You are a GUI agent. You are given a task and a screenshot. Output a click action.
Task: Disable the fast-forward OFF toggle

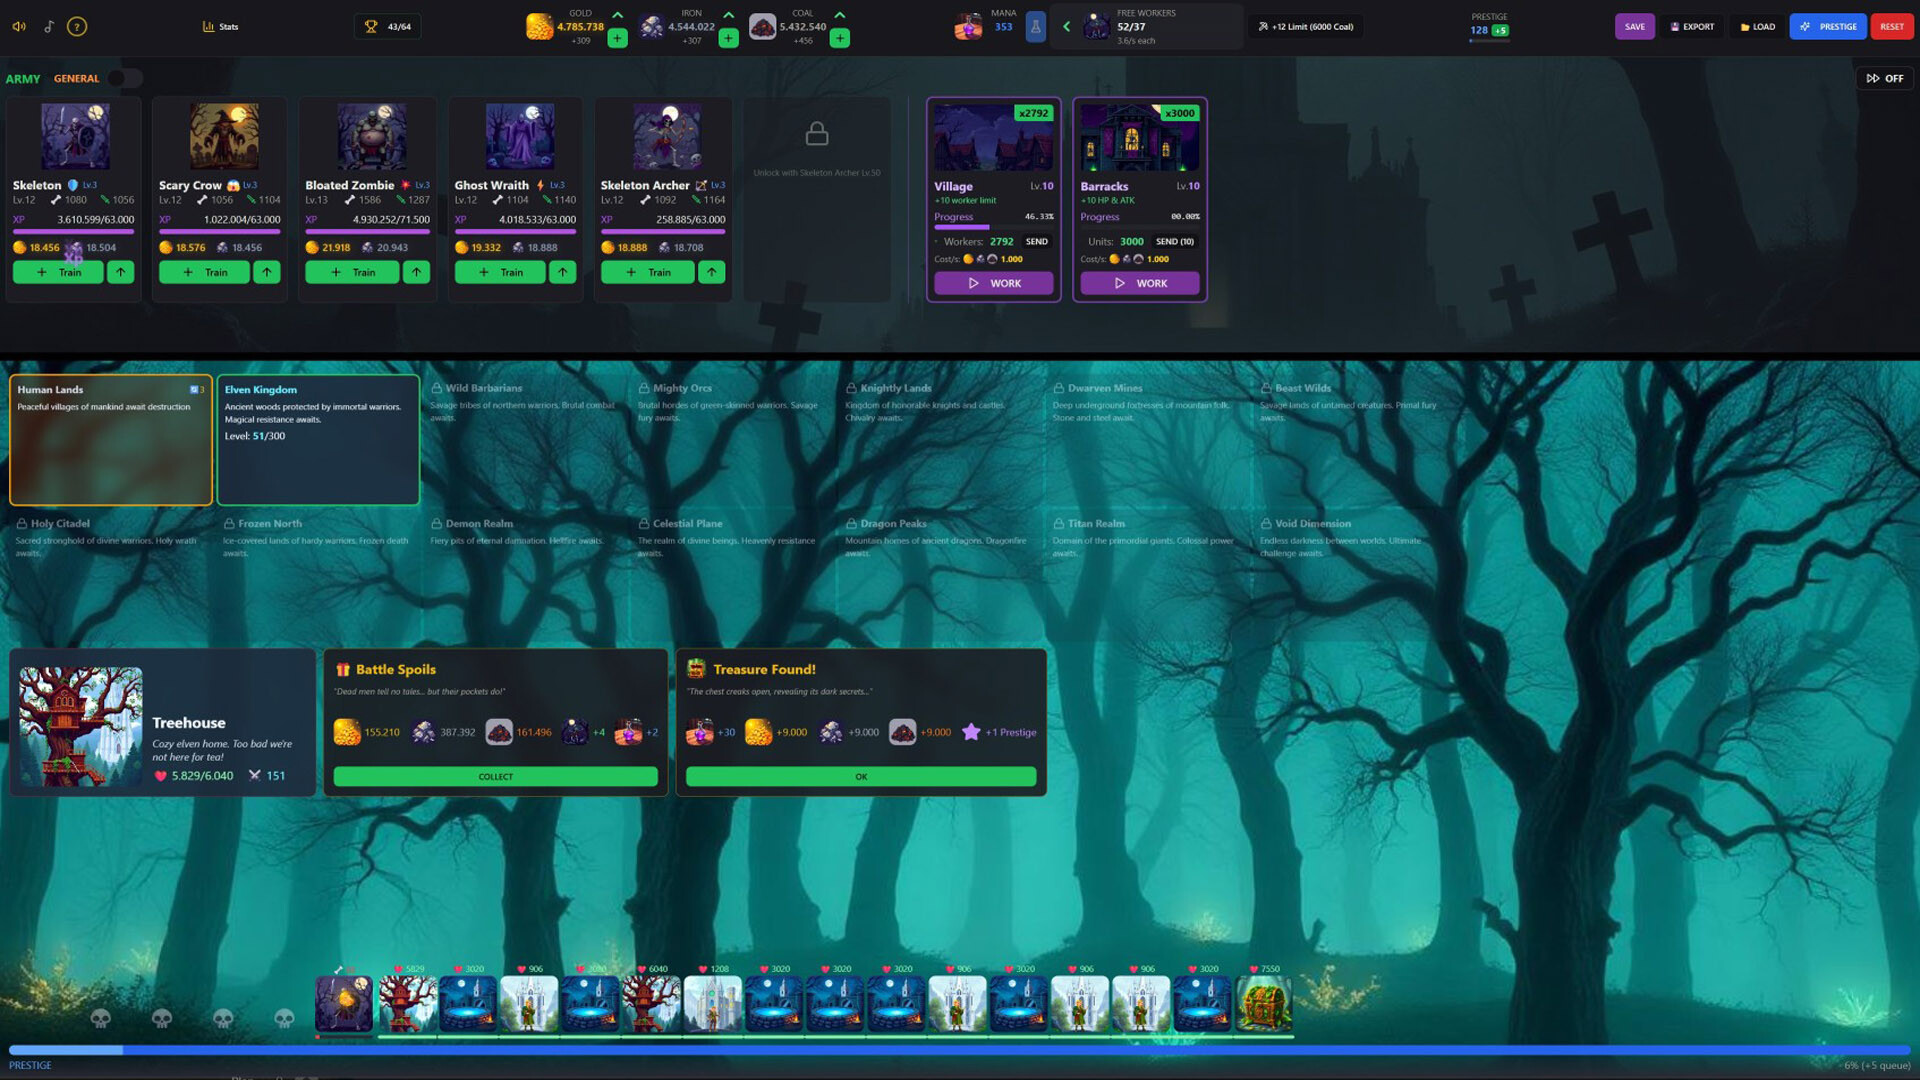(x=1884, y=77)
